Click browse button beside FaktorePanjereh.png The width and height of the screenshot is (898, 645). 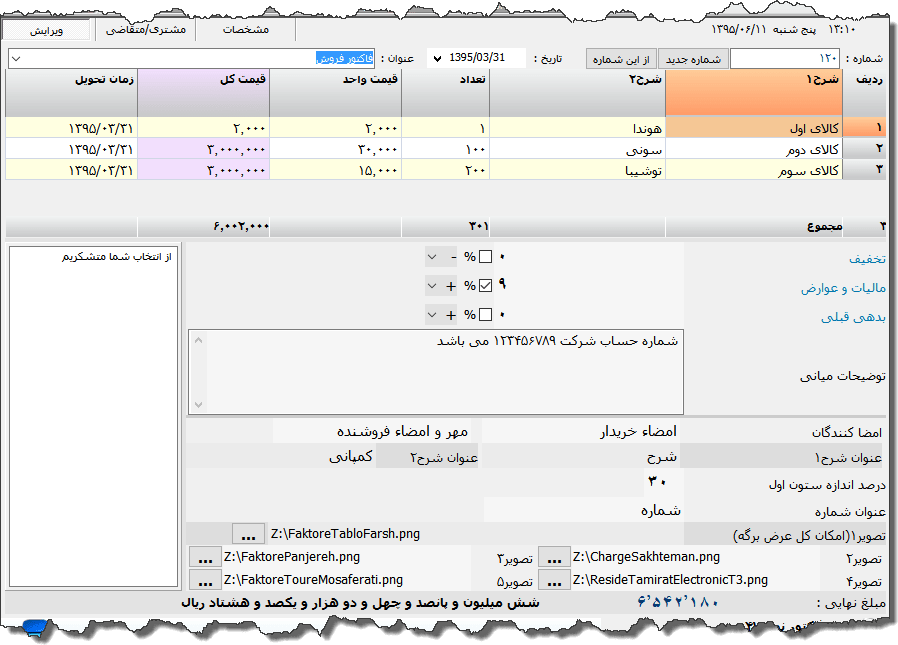tap(205, 557)
